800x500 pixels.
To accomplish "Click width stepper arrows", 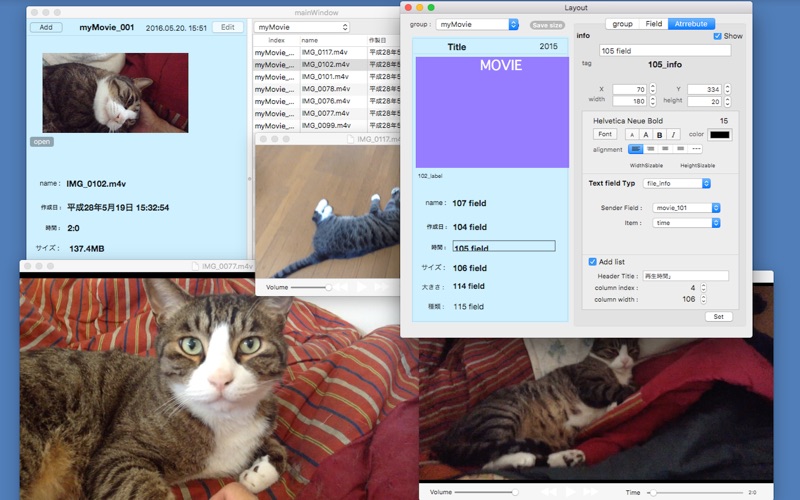I will (653, 101).
